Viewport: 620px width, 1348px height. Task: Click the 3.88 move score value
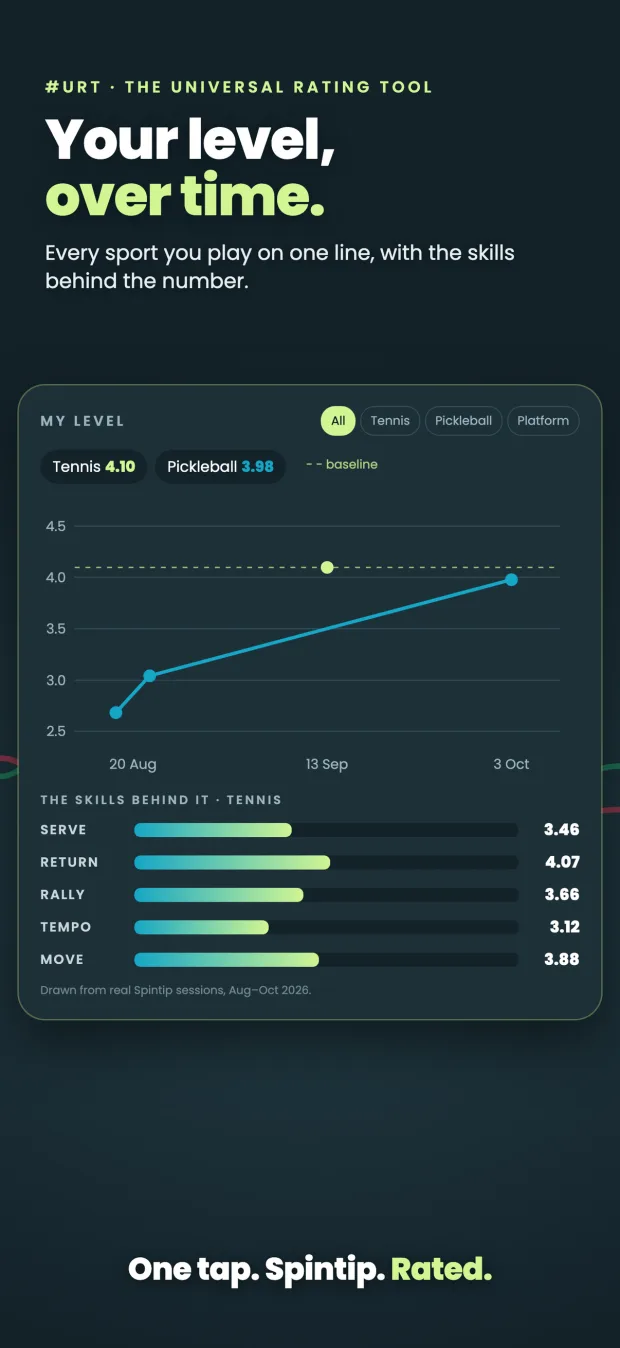point(562,959)
